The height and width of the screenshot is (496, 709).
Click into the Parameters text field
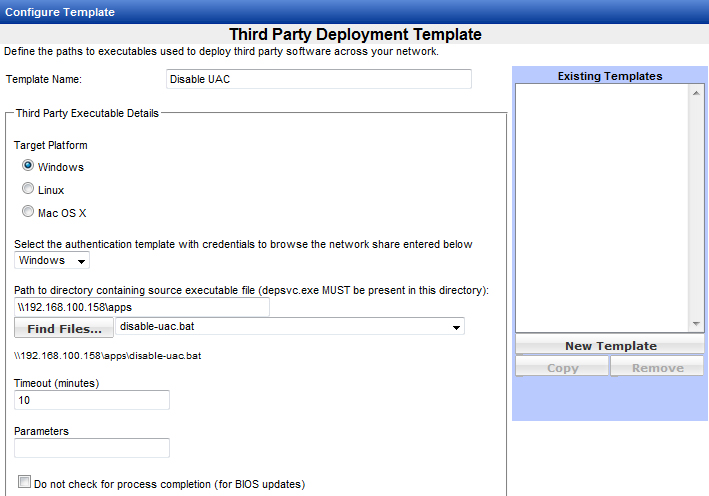[x=92, y=448]
